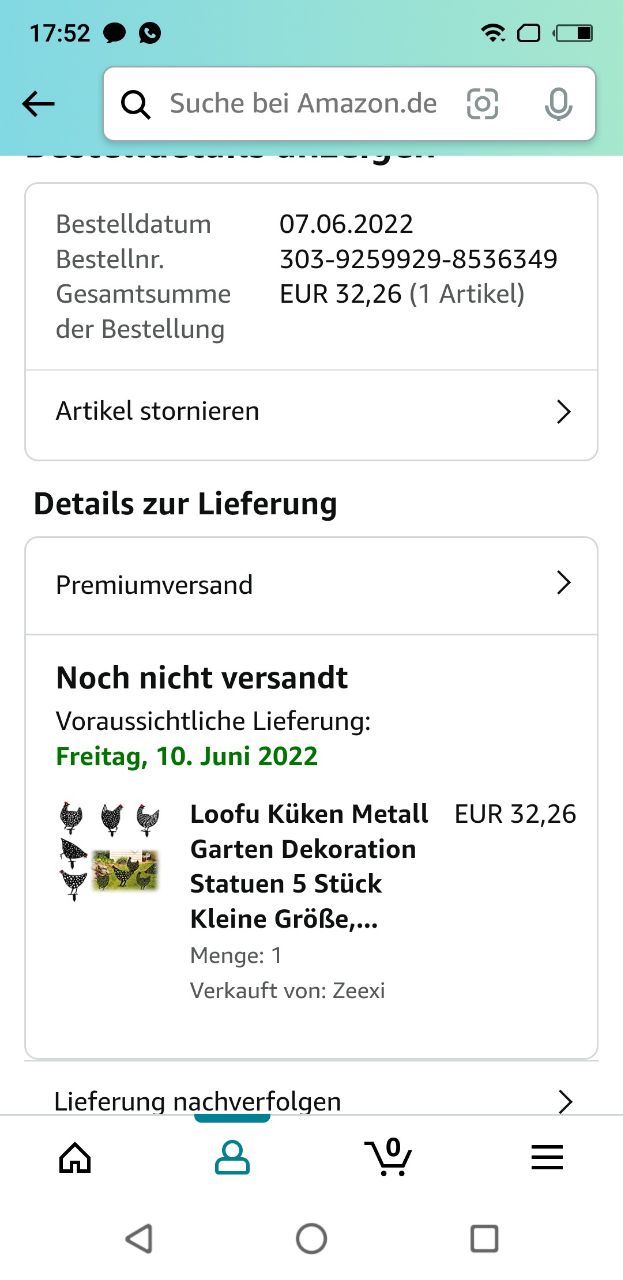Open the hamburger menu
The image size is (623, 1280).
click(x=547, y=1157)
